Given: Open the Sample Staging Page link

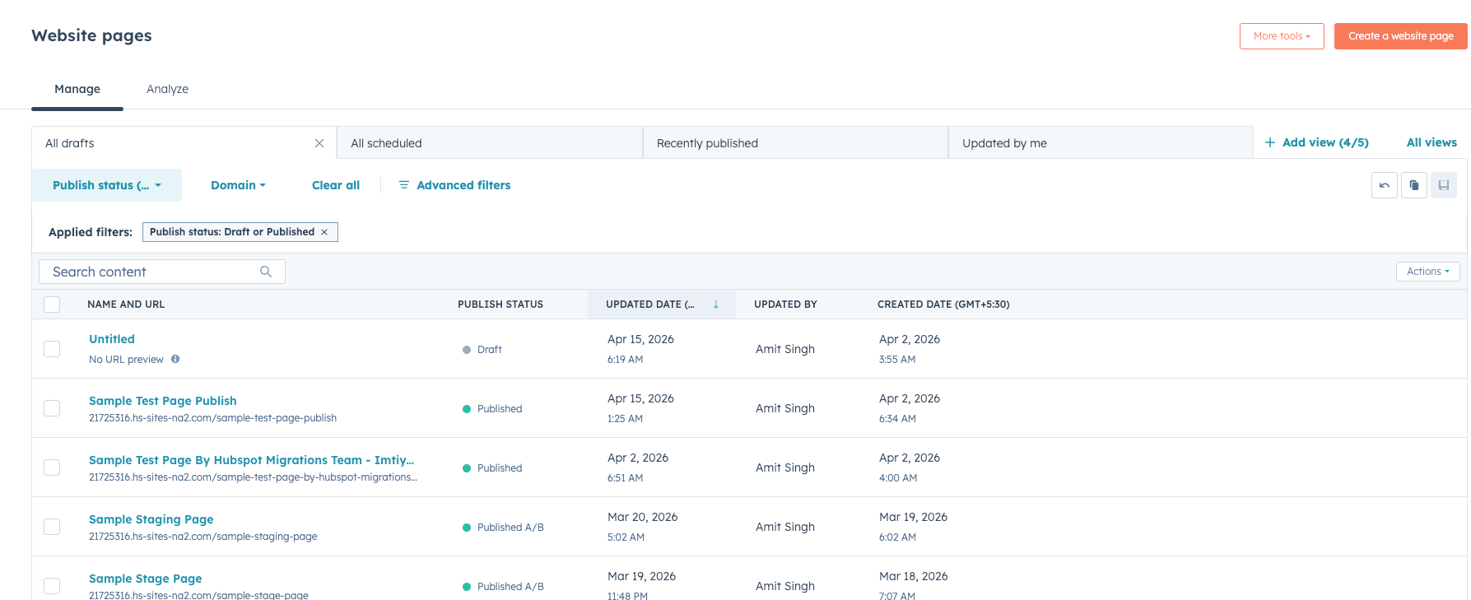Looking at the screenshot, I should pos(151,519).
